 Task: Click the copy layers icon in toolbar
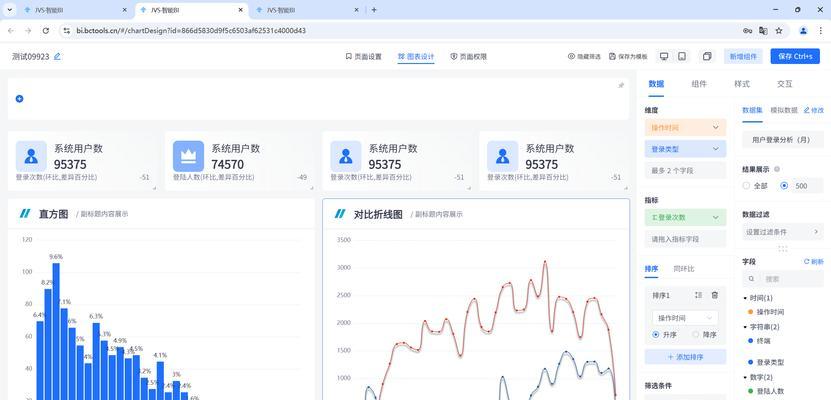[707, 56]
